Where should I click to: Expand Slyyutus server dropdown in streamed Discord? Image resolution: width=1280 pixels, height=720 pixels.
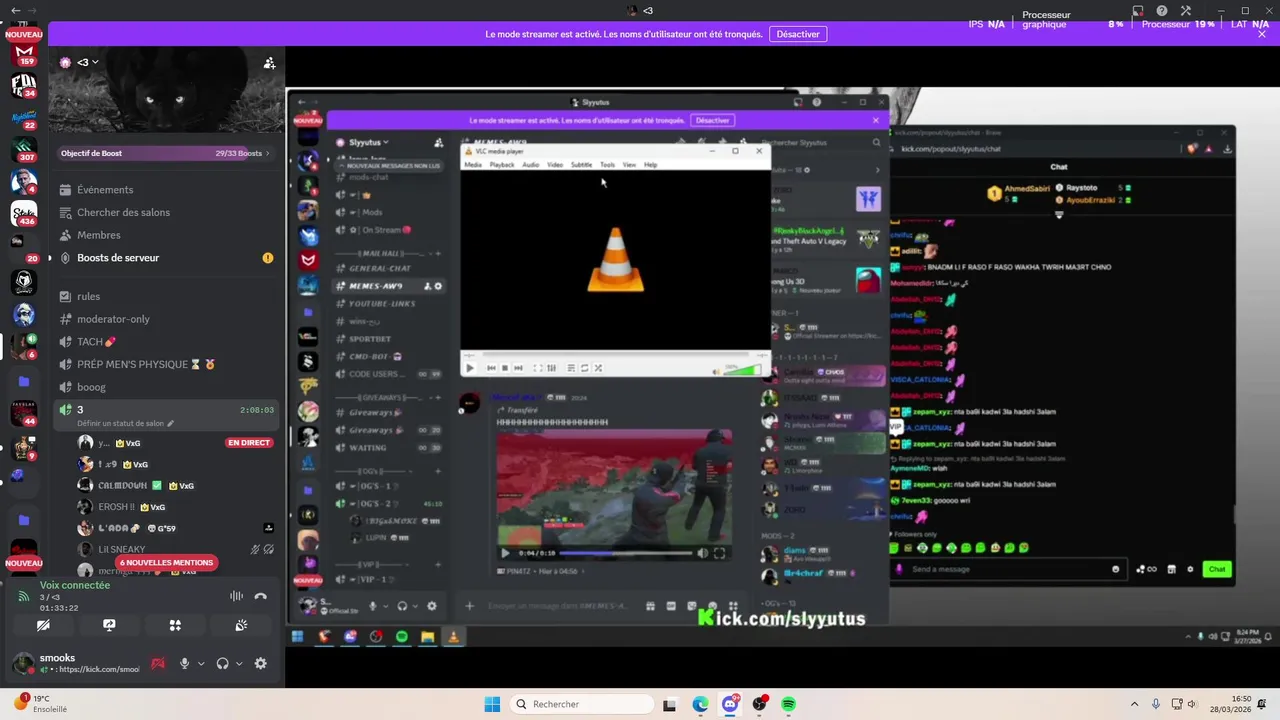(368, 142)
